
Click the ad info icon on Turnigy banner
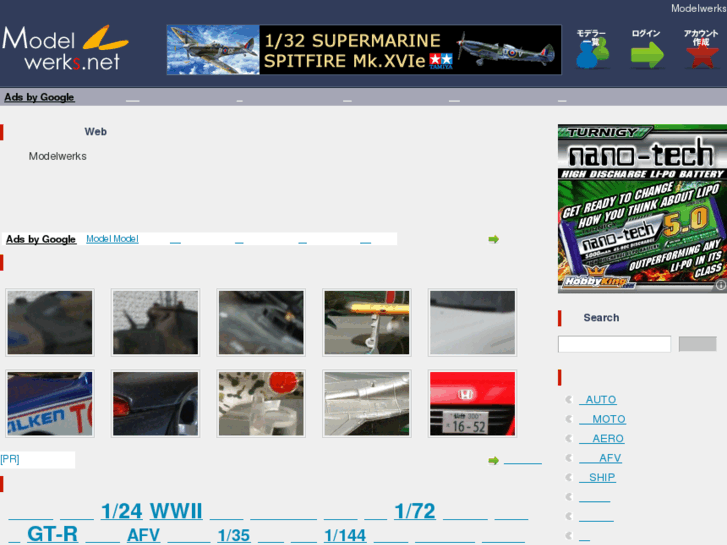721,285
